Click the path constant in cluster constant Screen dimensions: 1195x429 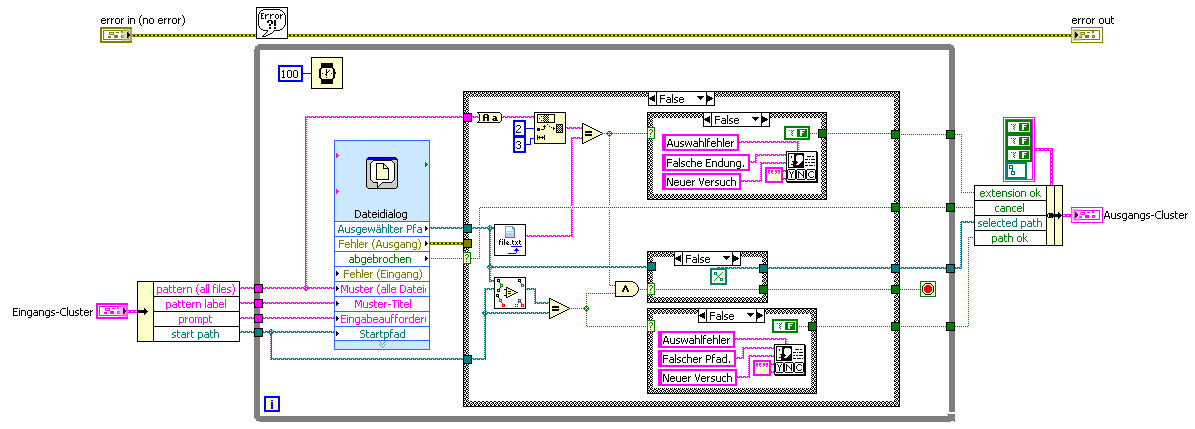[x=1016, y=170]
